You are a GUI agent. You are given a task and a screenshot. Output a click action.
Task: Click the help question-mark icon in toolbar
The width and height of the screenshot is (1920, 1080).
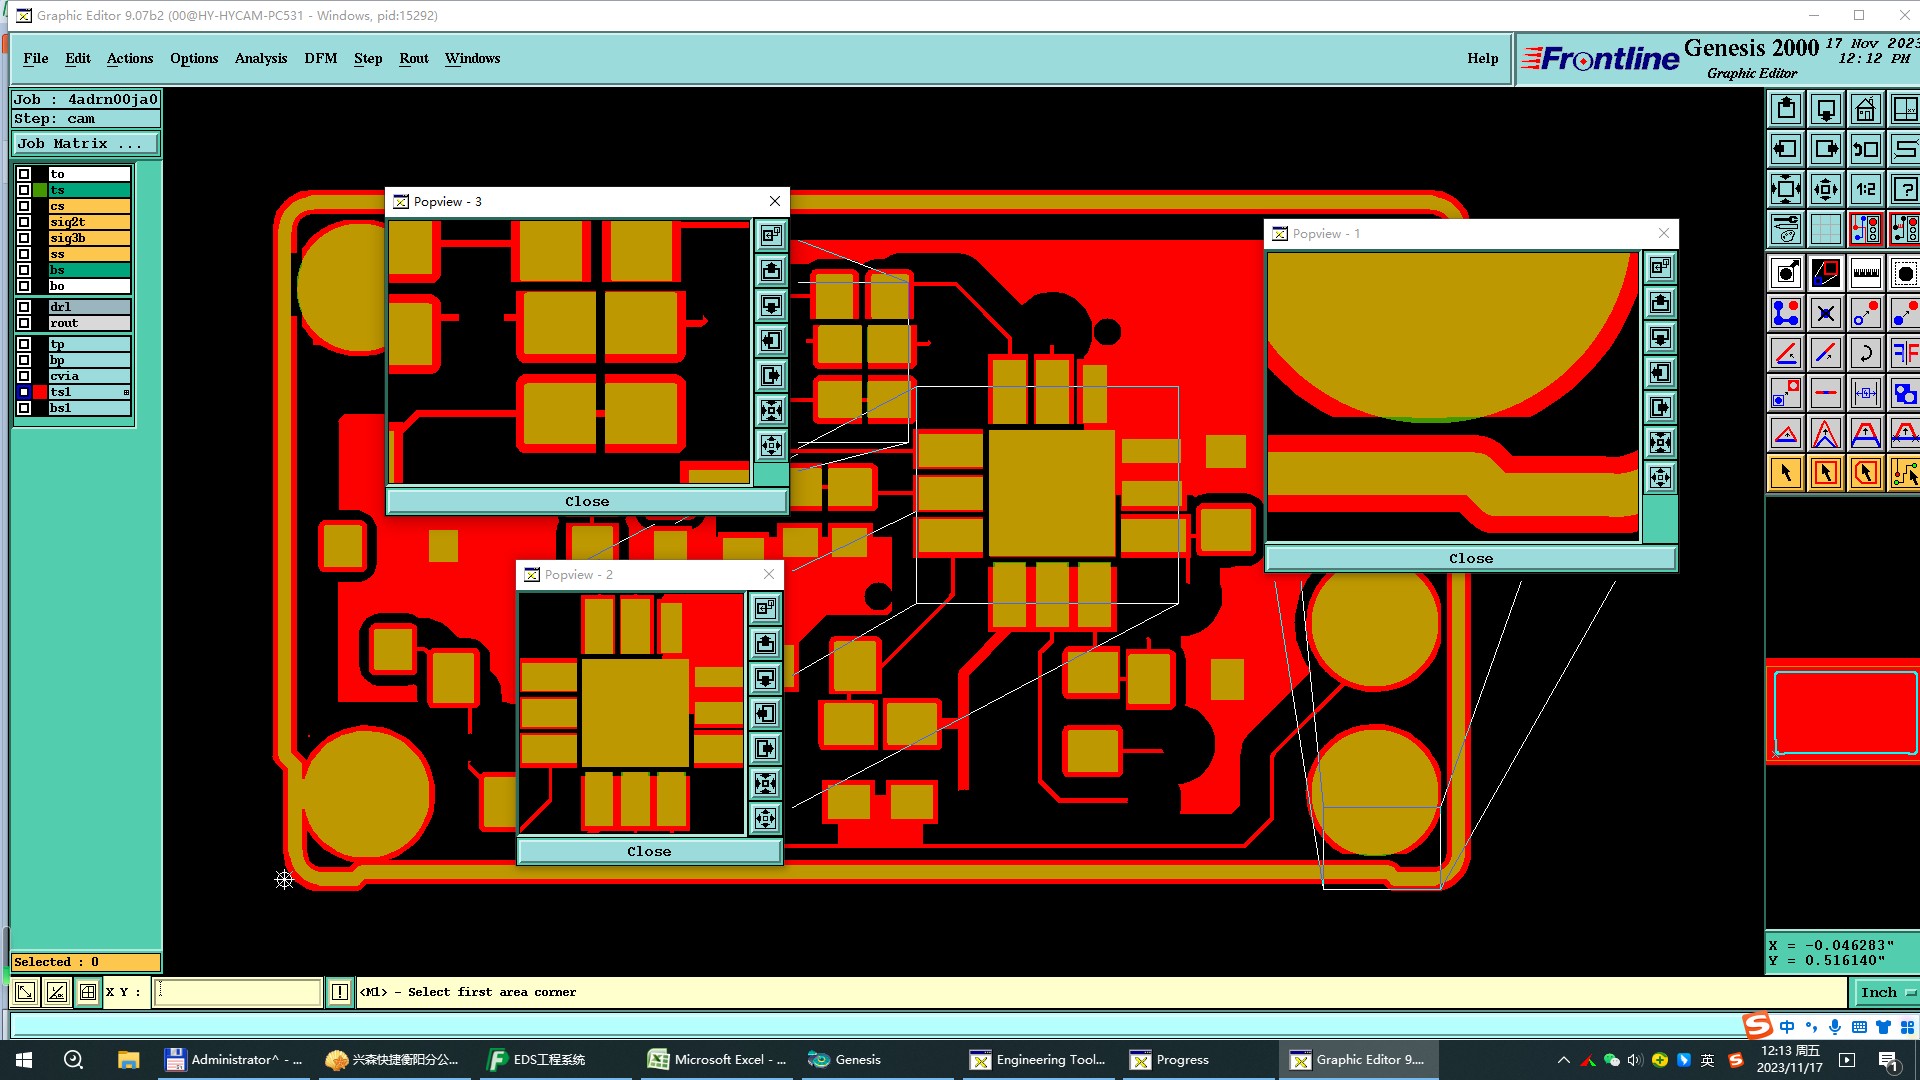pyautogui.click(x=1904, y=189)
